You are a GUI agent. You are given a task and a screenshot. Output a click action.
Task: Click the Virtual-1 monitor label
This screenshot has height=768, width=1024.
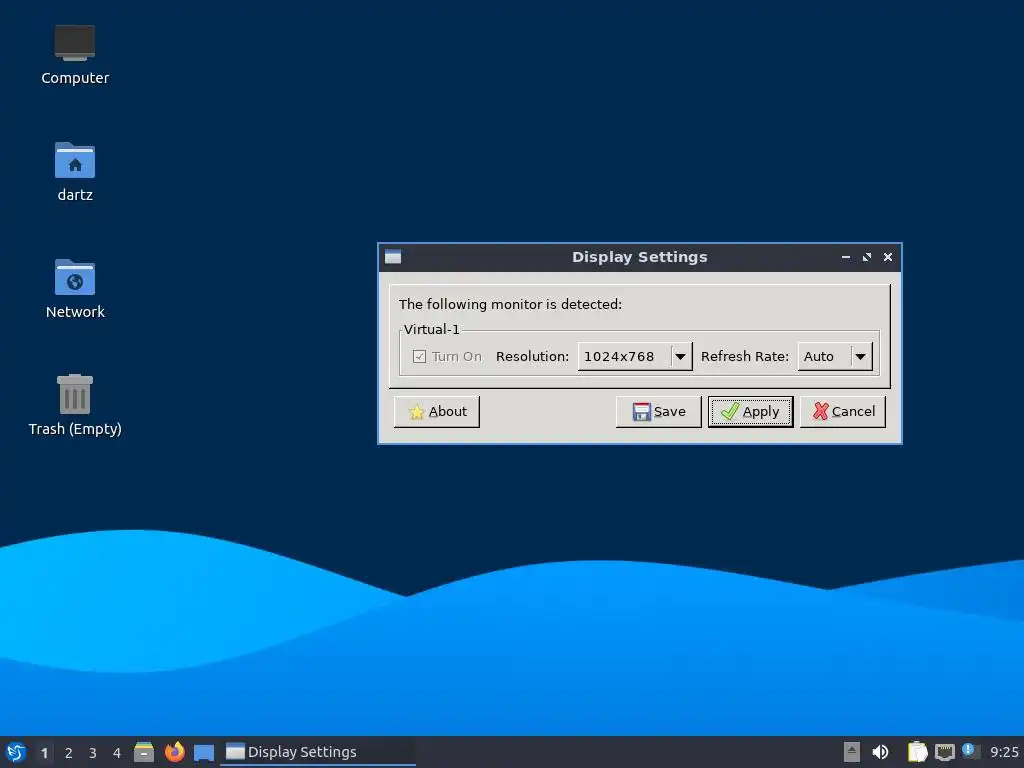point(432,329)
